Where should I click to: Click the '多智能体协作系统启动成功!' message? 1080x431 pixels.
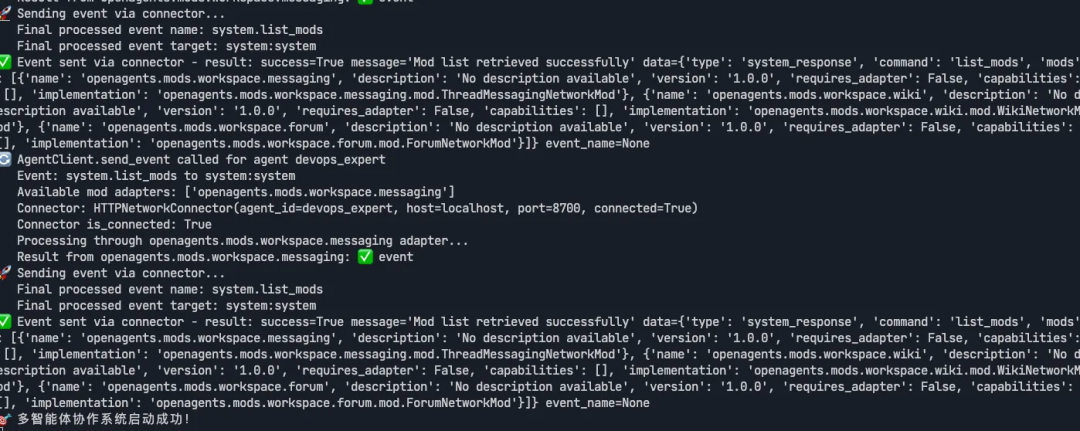click(x=103, y=419)
